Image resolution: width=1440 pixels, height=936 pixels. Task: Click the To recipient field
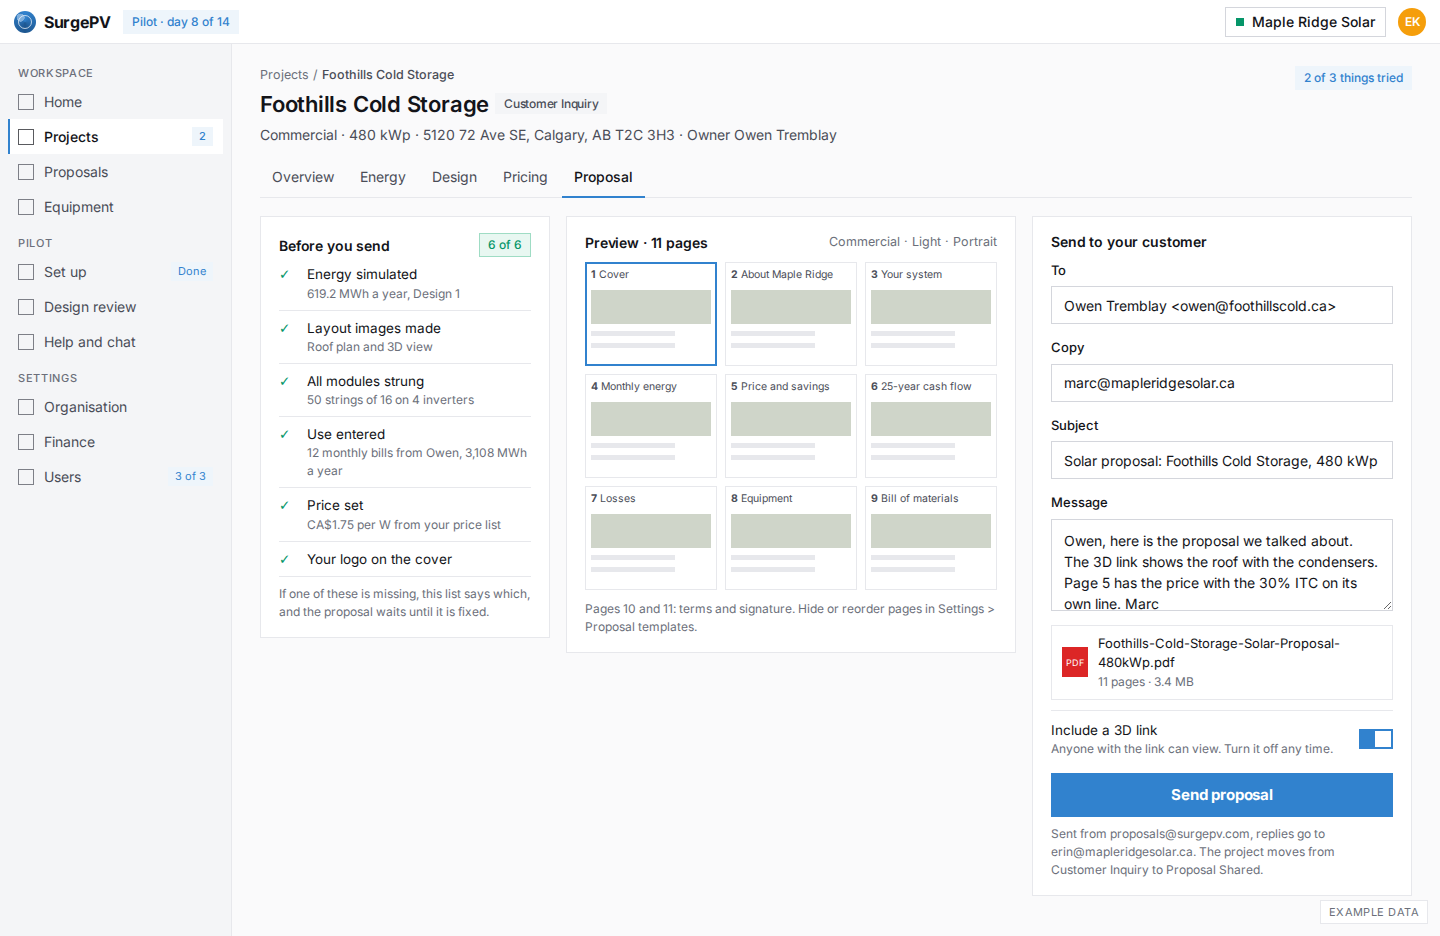(1222, 305)
